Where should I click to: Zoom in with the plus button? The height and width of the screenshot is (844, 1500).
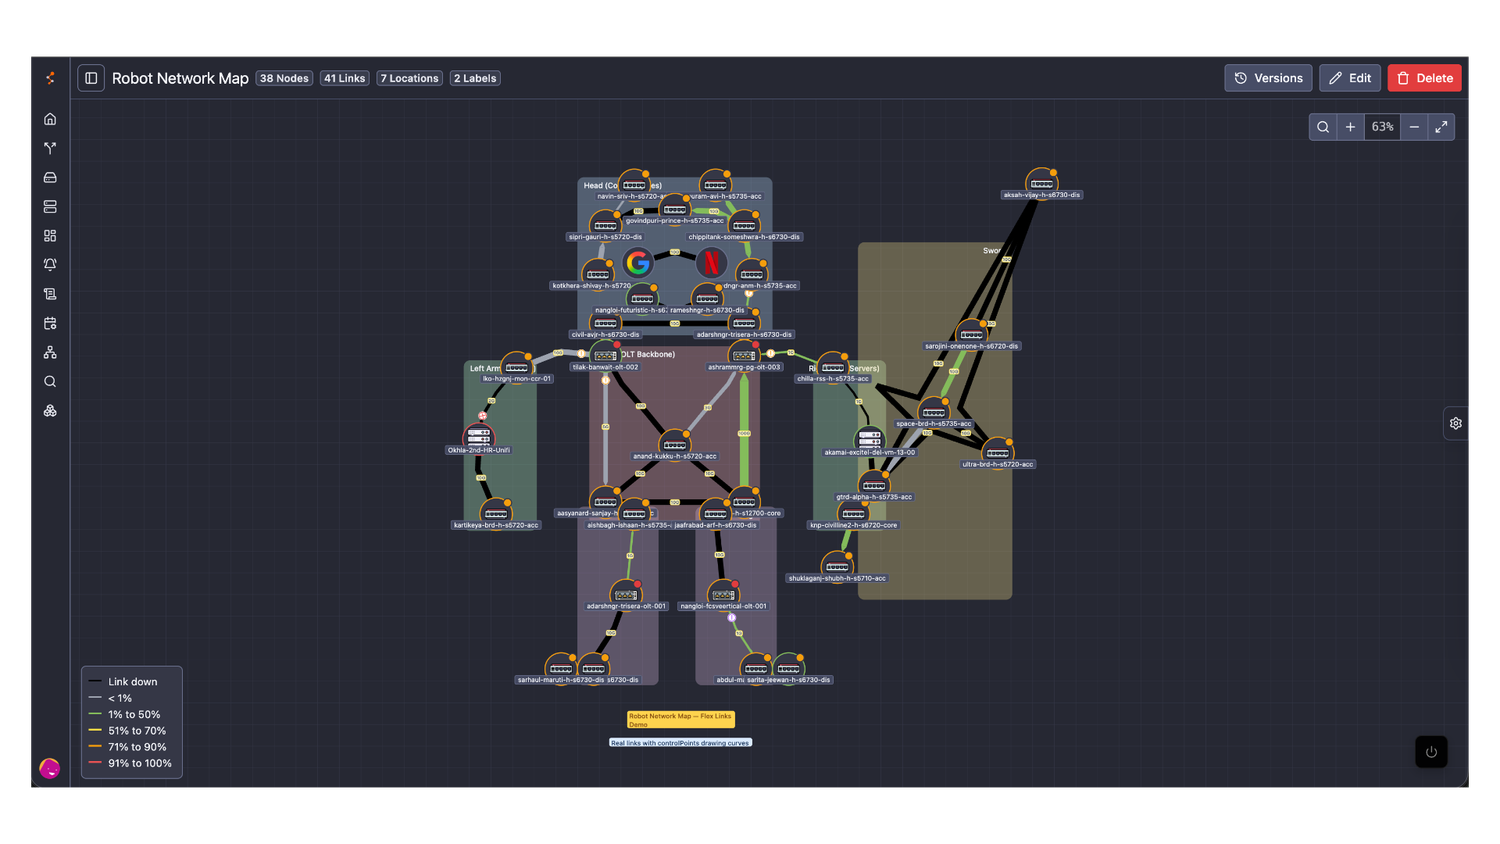point(1350,127)
